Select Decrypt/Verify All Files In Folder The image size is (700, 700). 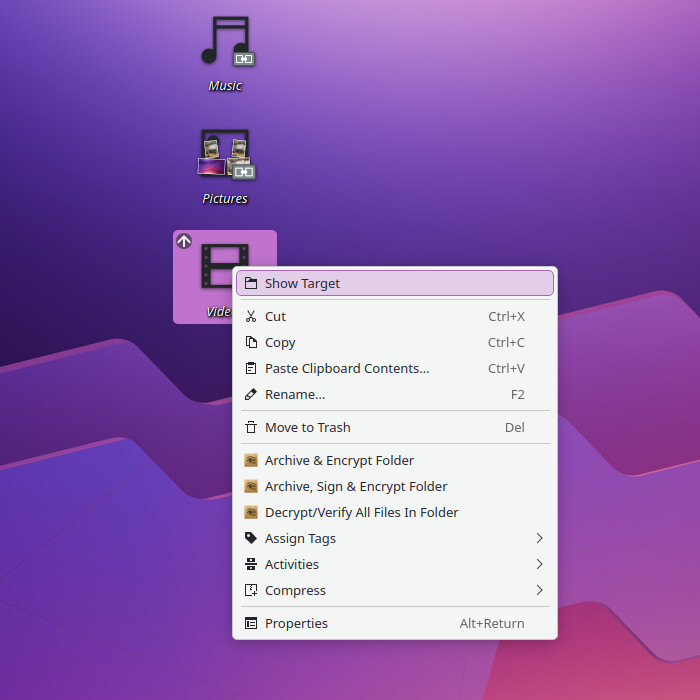pos(395,512)
